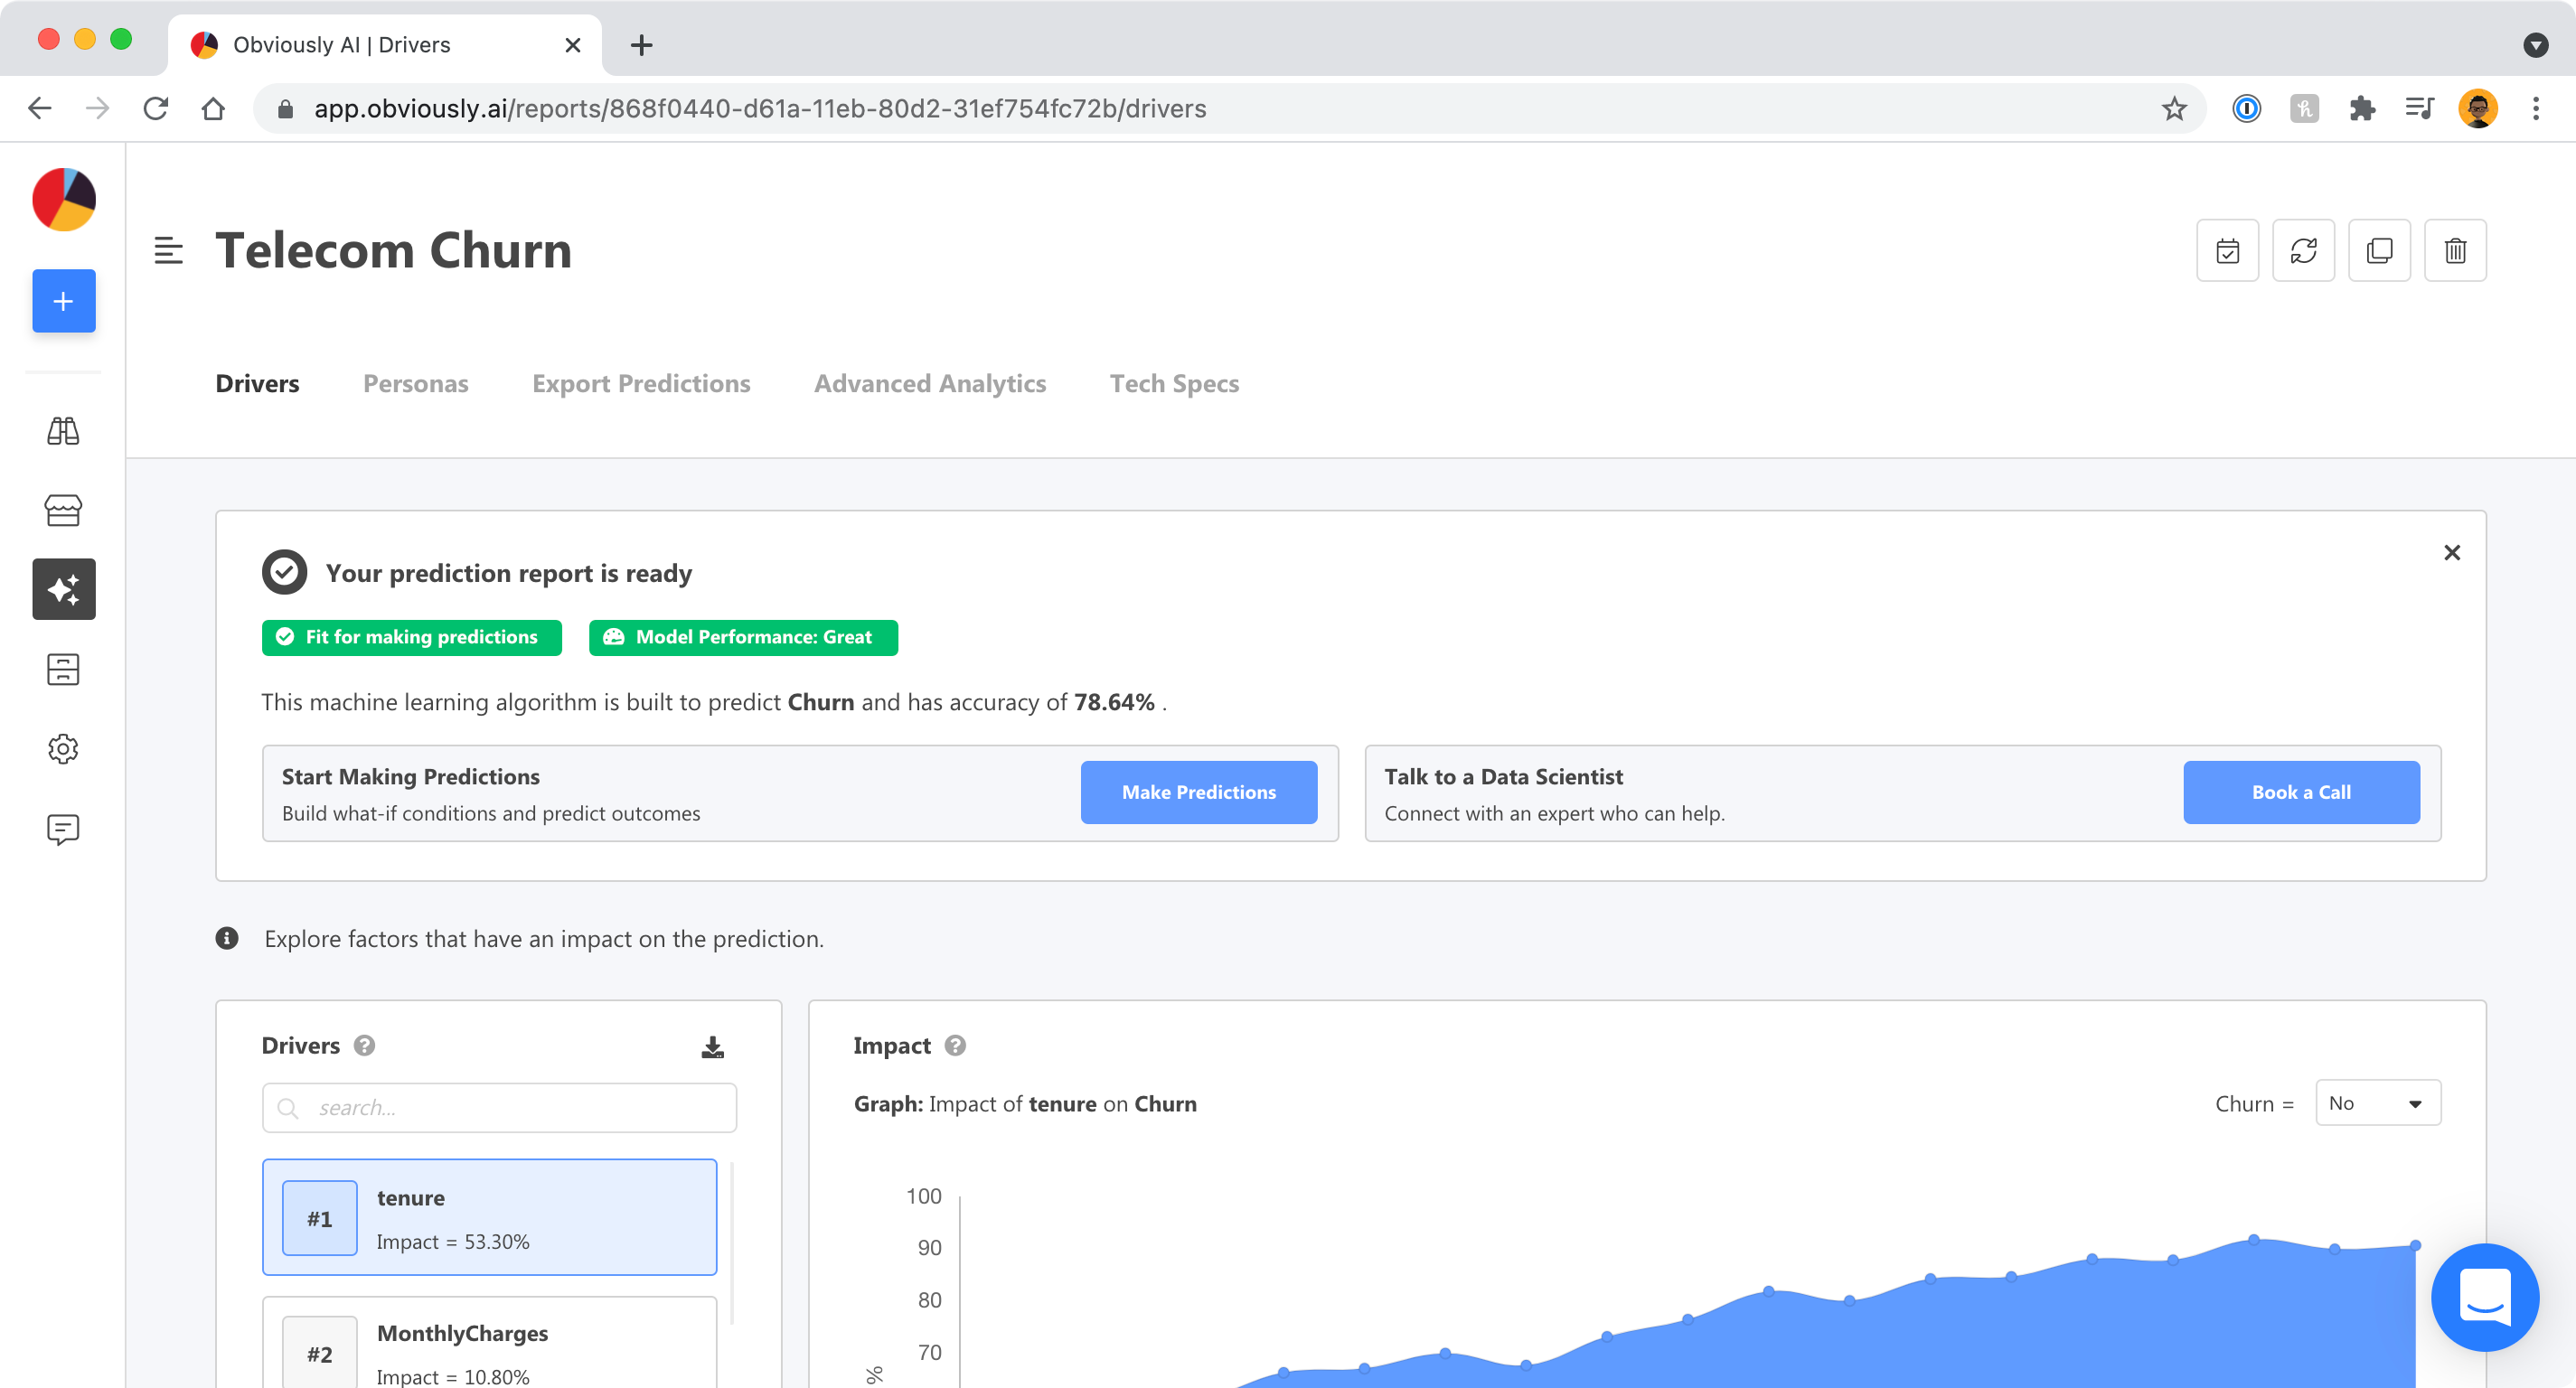Image resolution: width=2576 pixels, height=1388 pixels.
Task: Toggle the report outline menu icon
Action: (168, 250)
